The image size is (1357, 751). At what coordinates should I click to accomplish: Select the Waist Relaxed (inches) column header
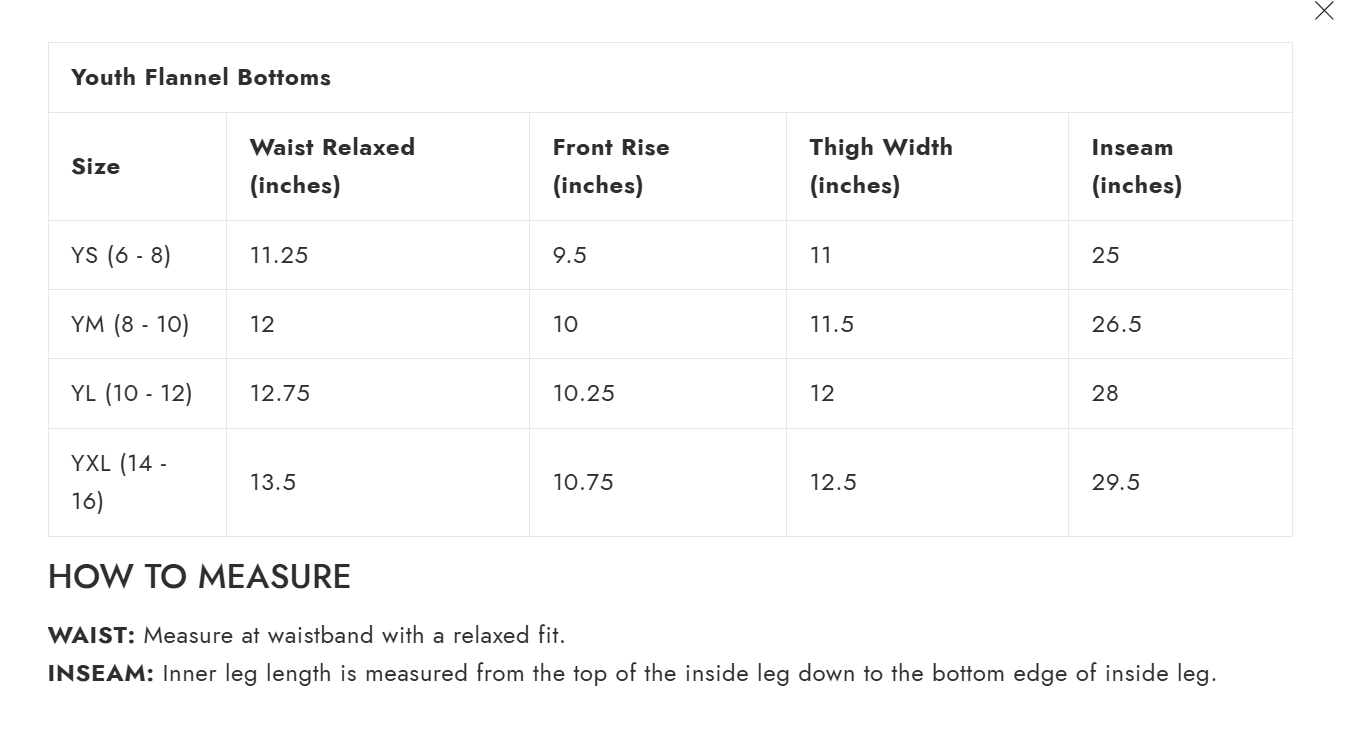(331, 166)
